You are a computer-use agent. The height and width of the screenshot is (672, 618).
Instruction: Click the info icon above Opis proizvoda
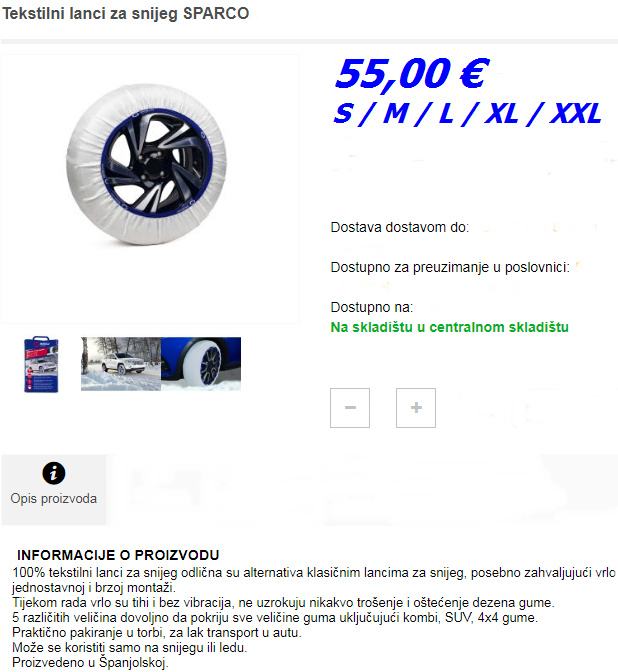coord(54,473)
